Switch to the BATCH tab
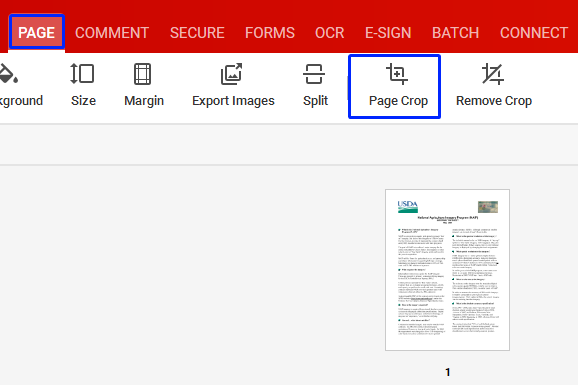Image resolution: width=578 pixels, height=385 pixels. (x=455, y=33)
